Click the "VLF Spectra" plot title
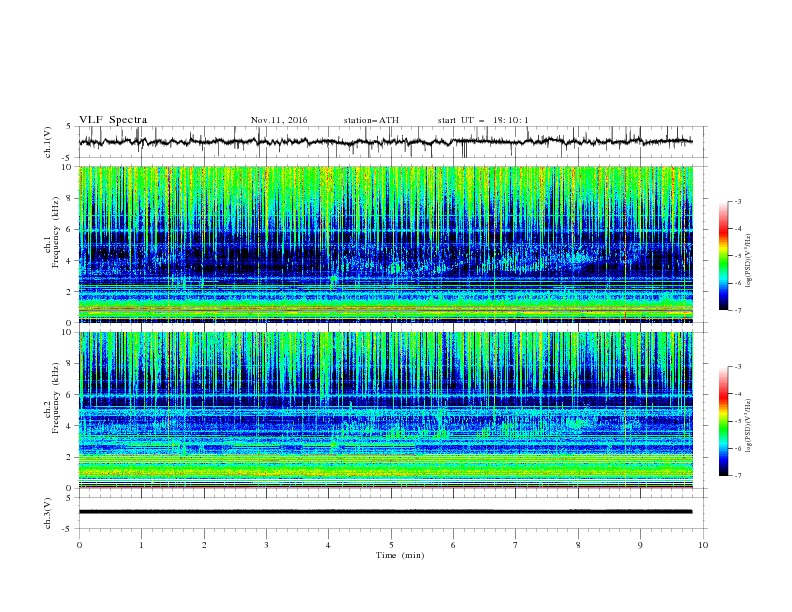The height and width of the screenshot is (612, 792). point(113,120)
